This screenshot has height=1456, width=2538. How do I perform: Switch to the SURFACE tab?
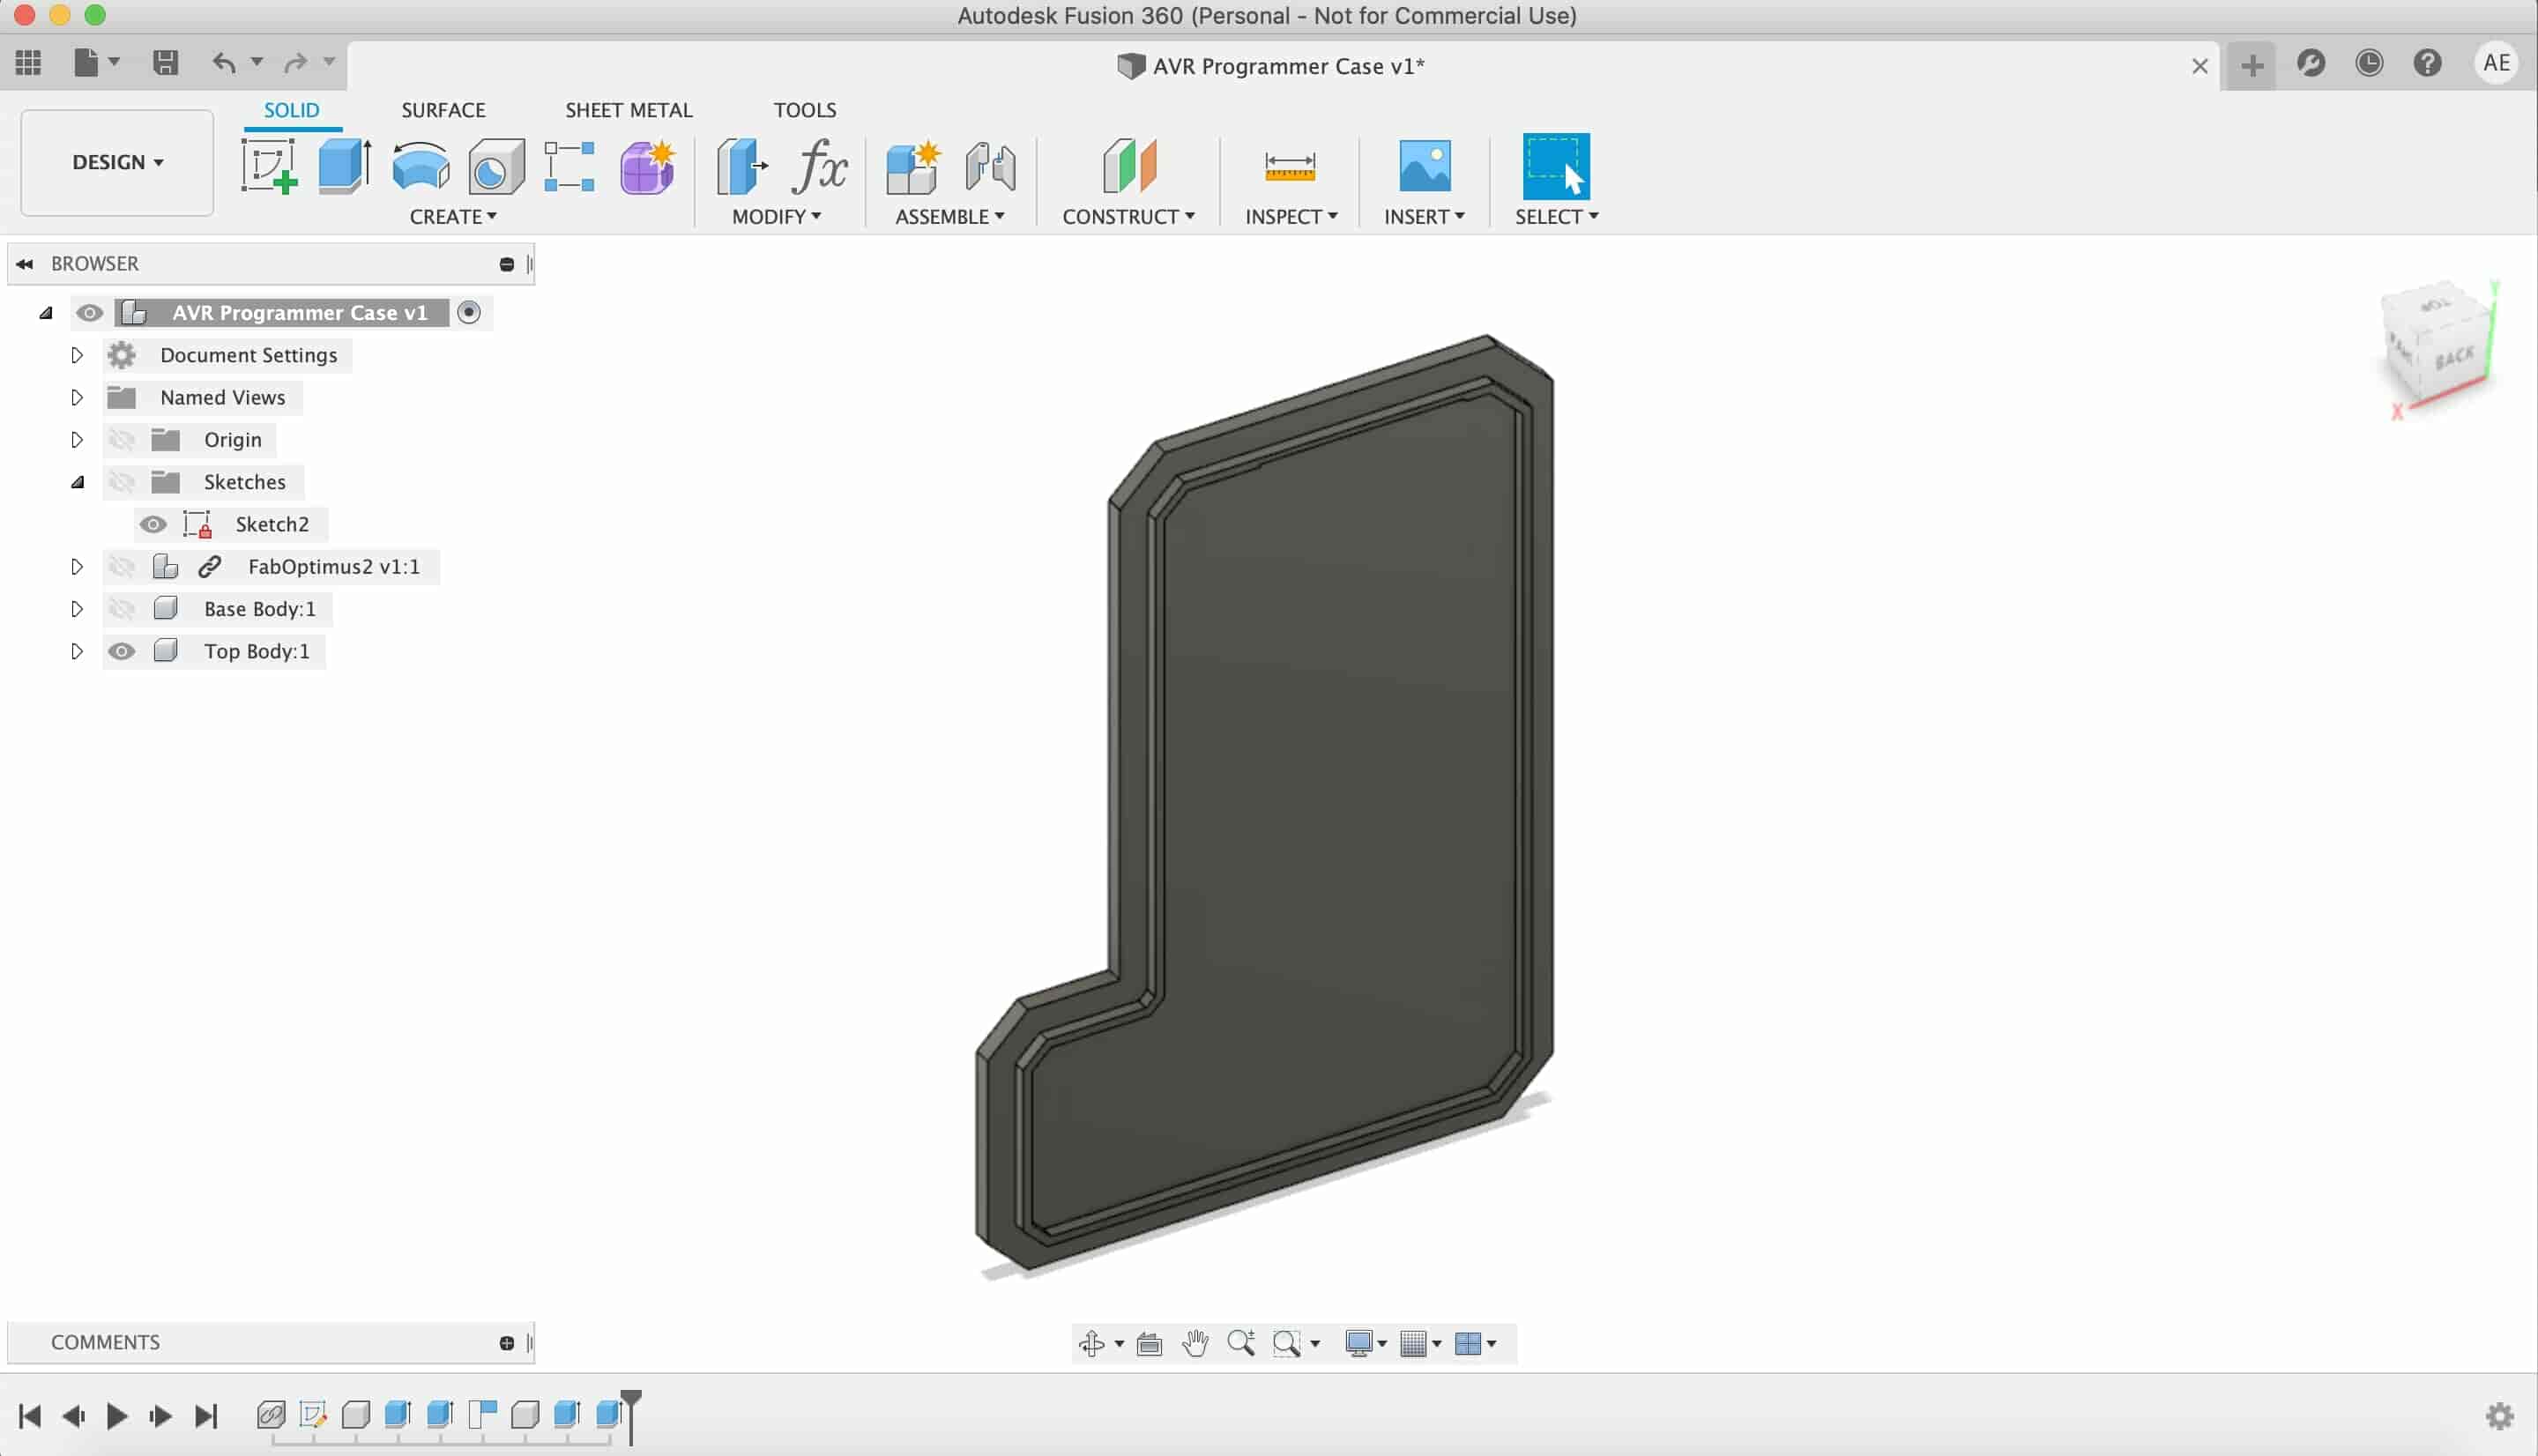tap(443, 110)
